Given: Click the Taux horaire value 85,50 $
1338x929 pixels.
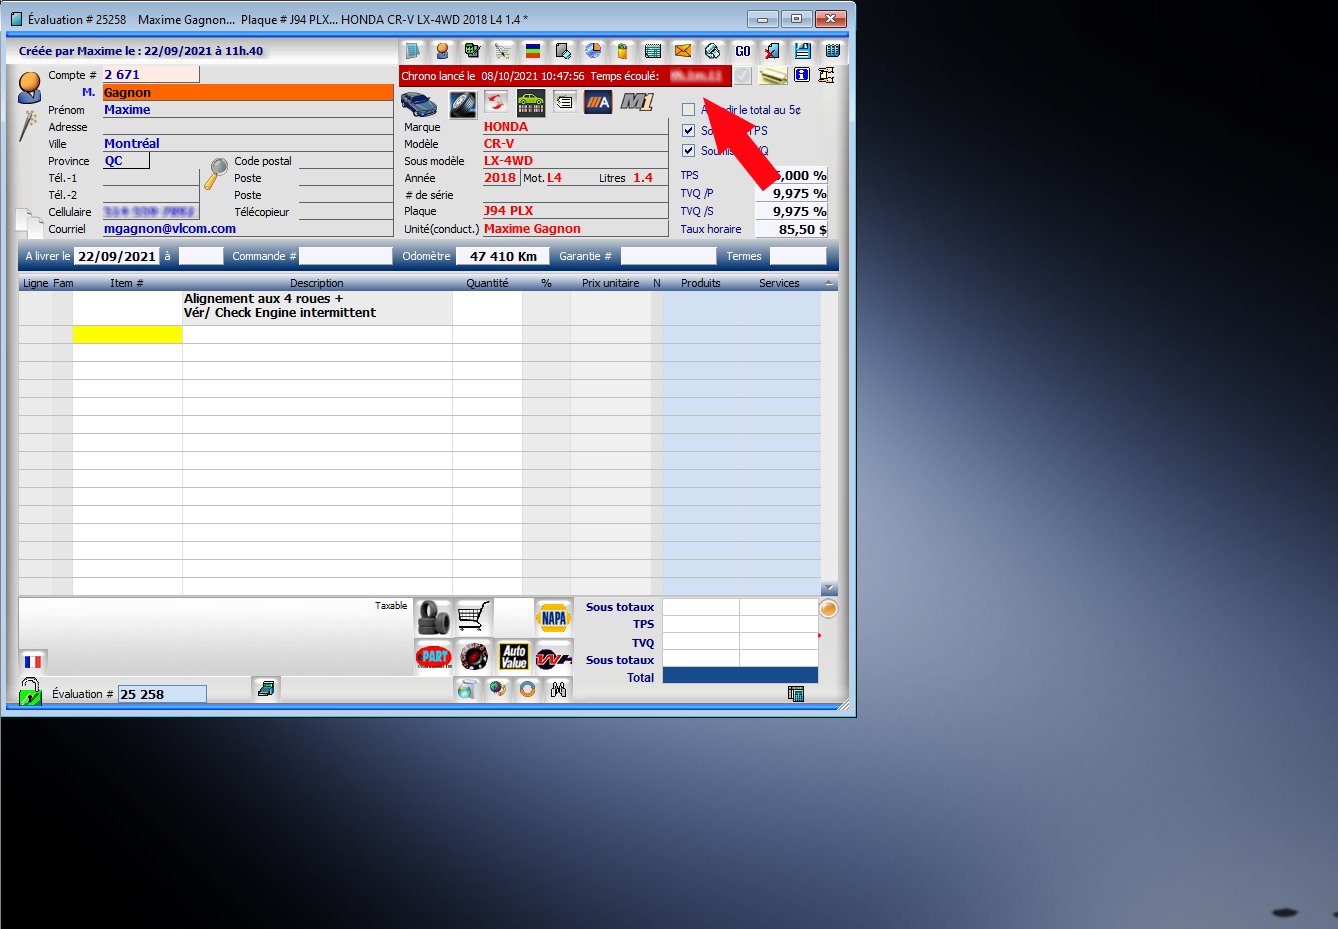Looking at the screenshot, I should click(791, 230).
